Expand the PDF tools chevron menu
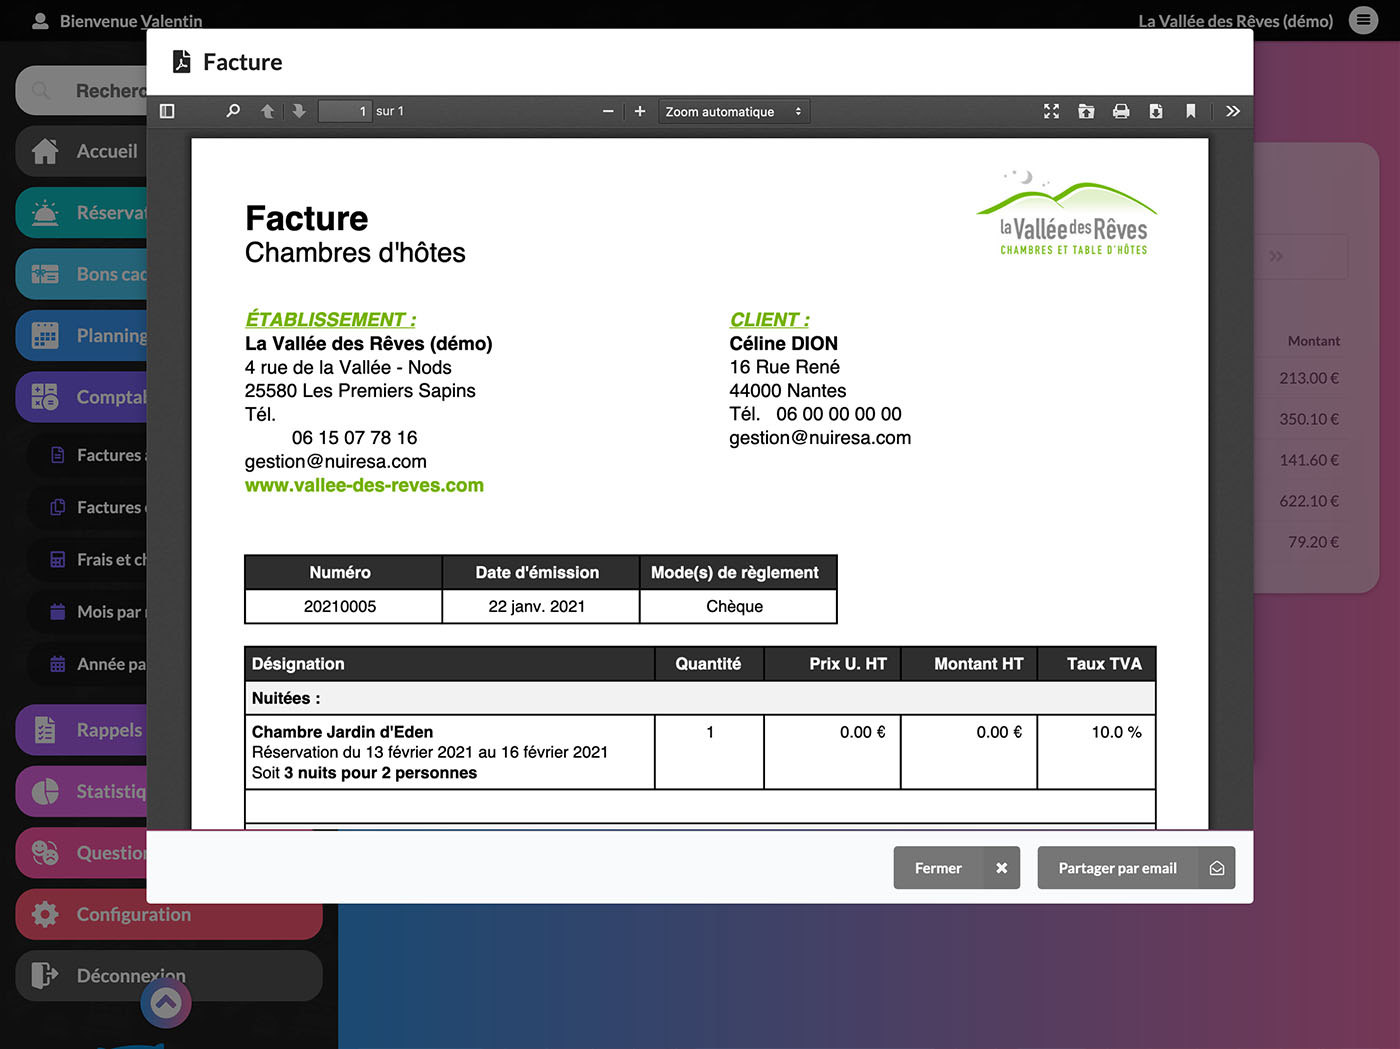Screen dimensions: 1400x1049 (x=1233, y=111)
